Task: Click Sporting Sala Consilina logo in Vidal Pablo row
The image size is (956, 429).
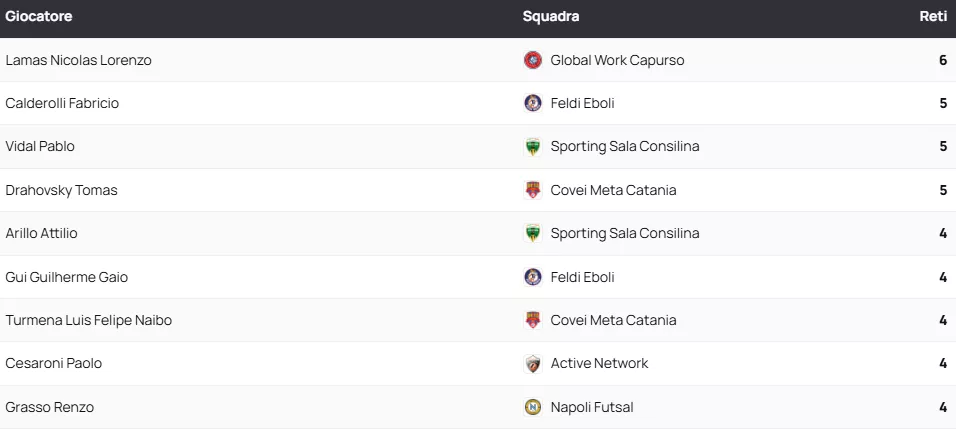Action: (x=532, y=147)
